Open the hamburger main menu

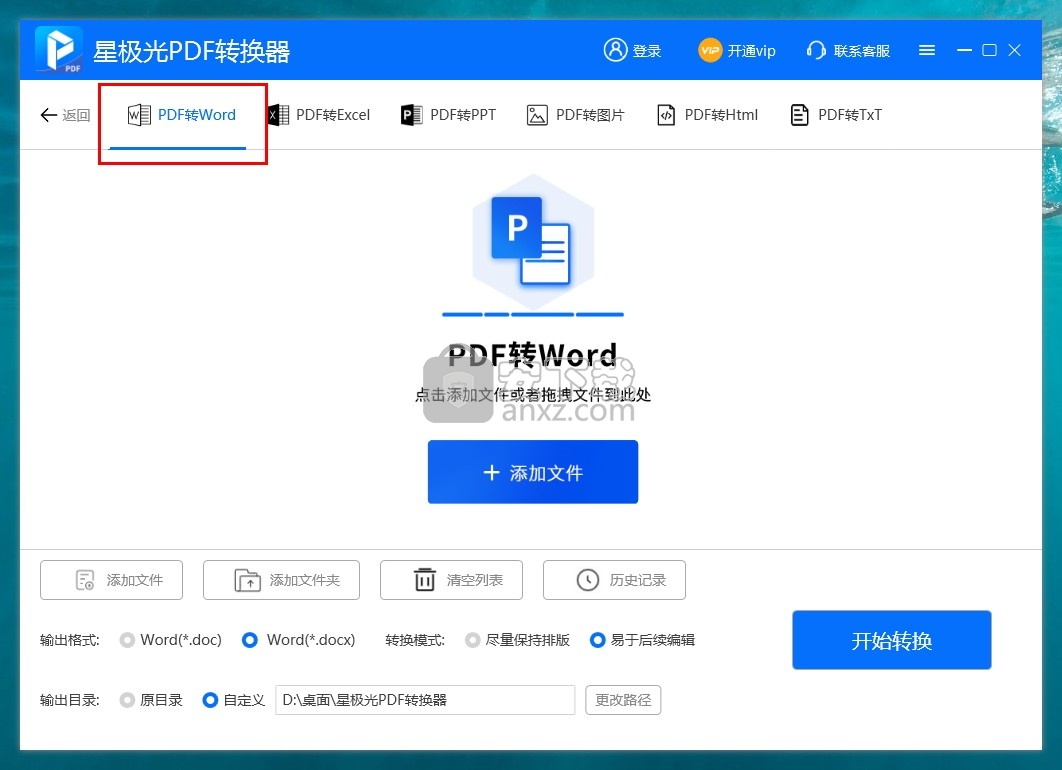[927, 50]
